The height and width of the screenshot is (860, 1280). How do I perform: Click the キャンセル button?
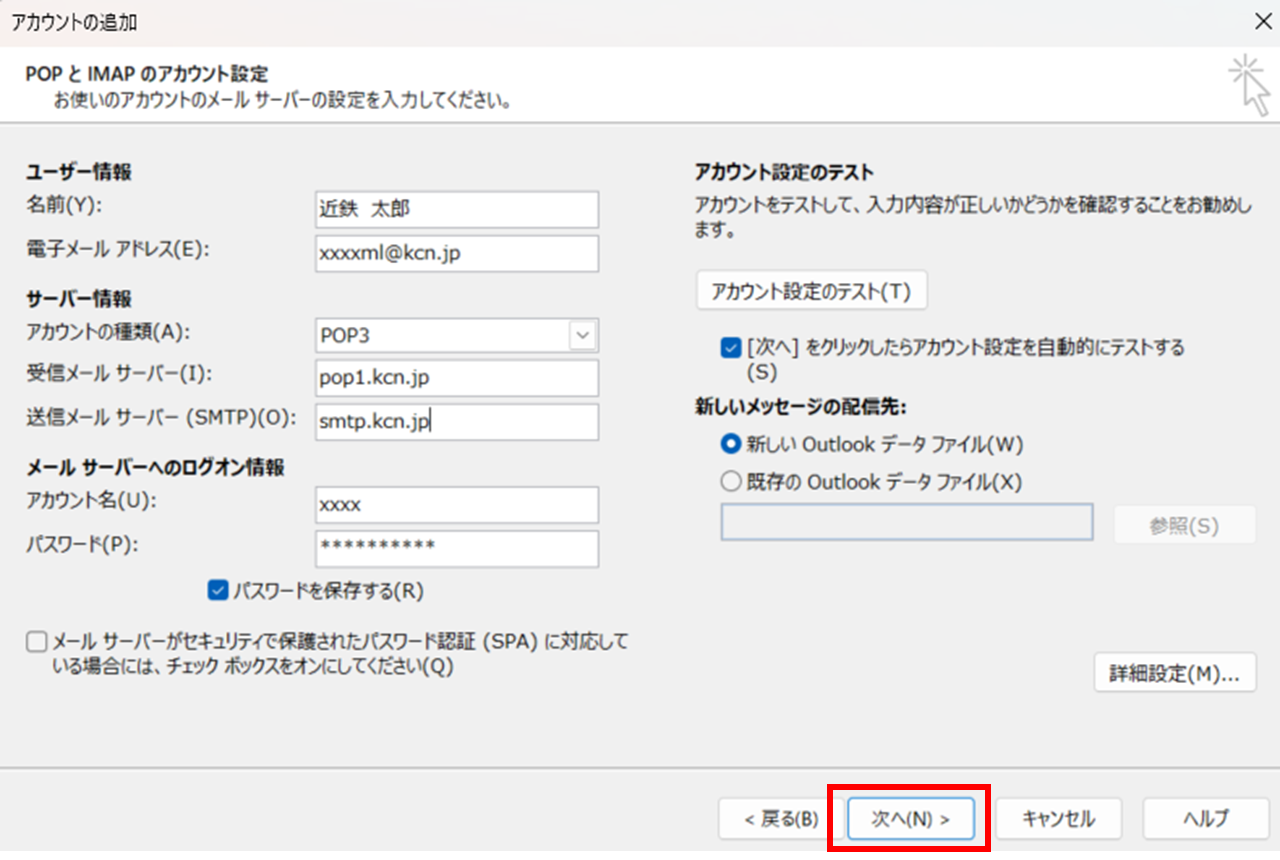click(1058, 818)
